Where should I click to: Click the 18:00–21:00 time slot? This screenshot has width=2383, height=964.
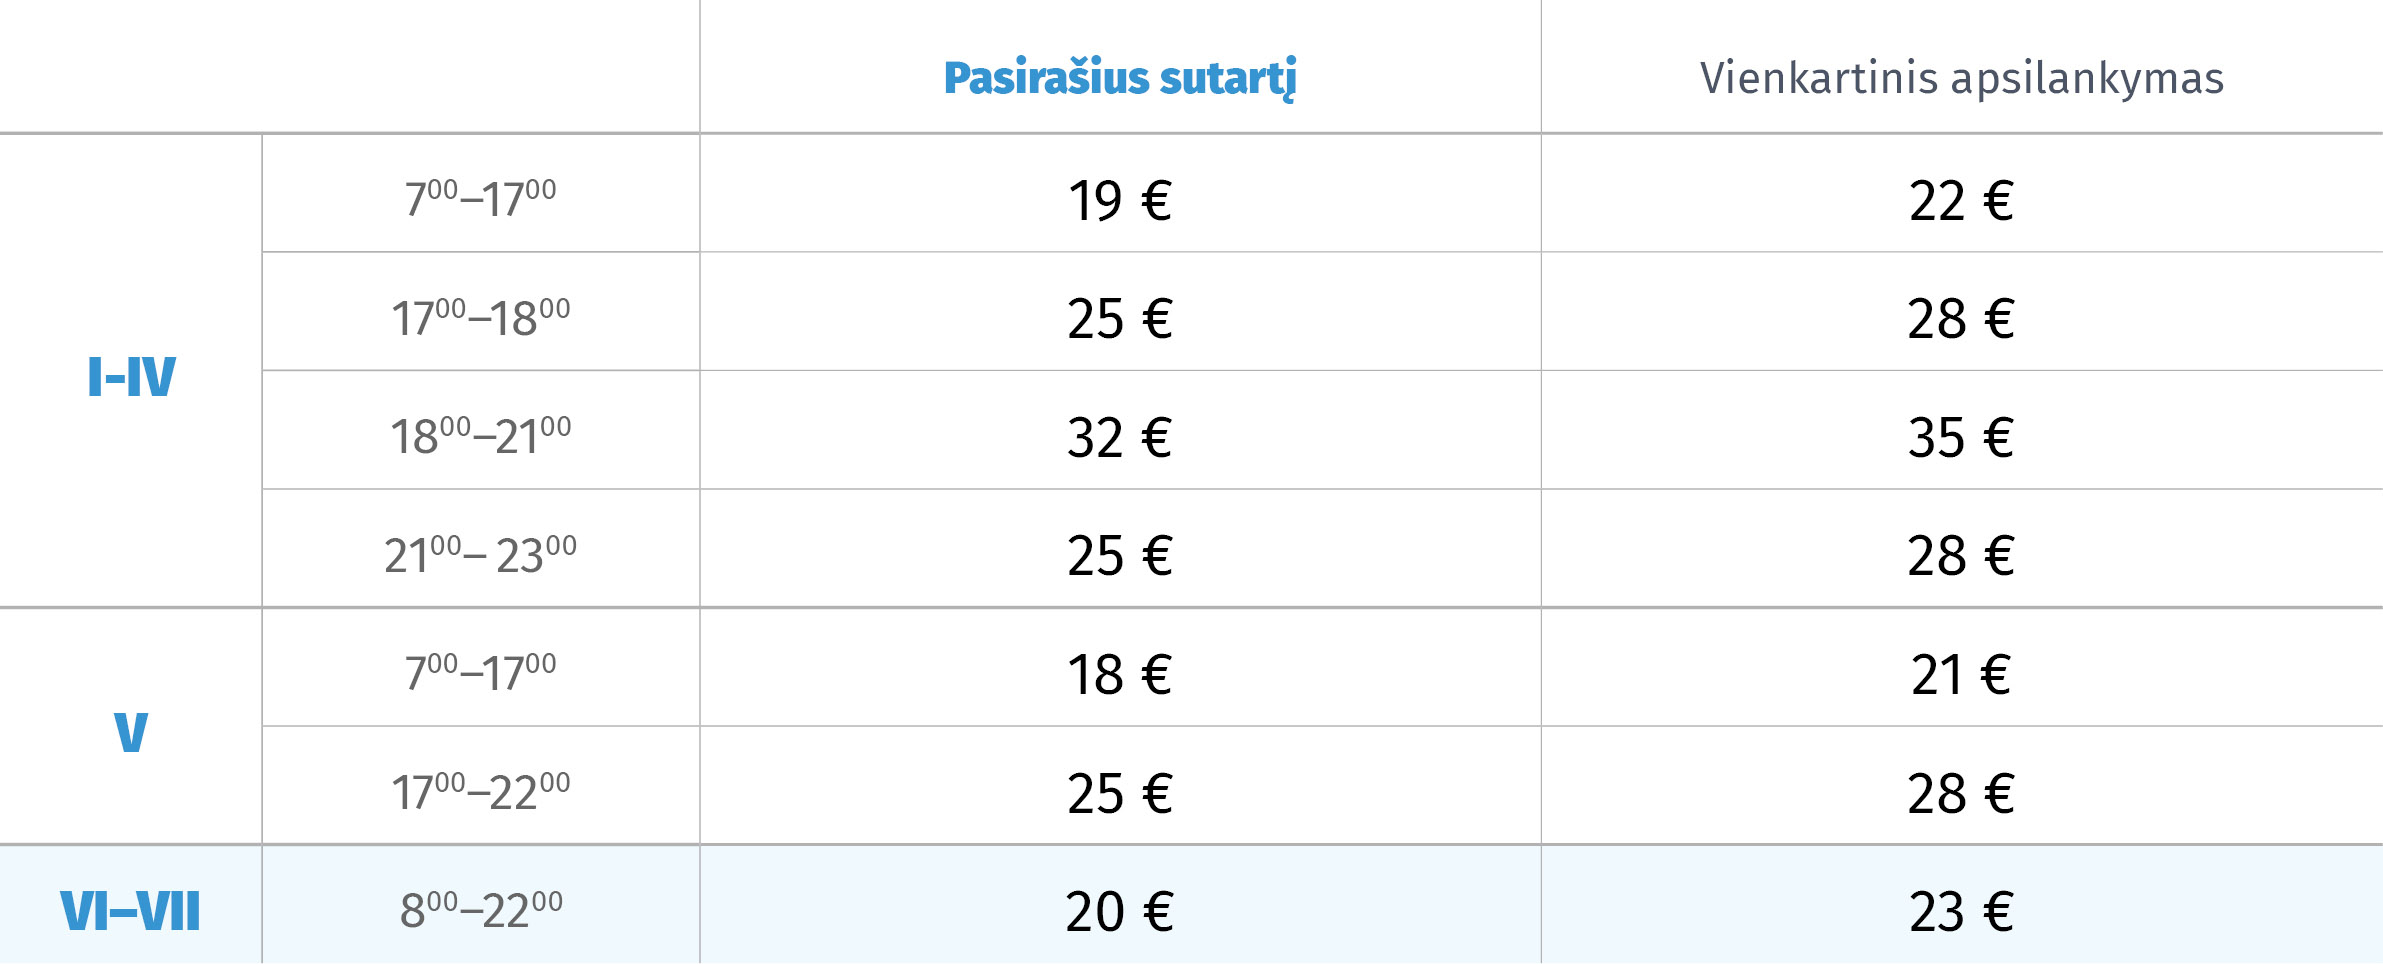click(481, 435)
